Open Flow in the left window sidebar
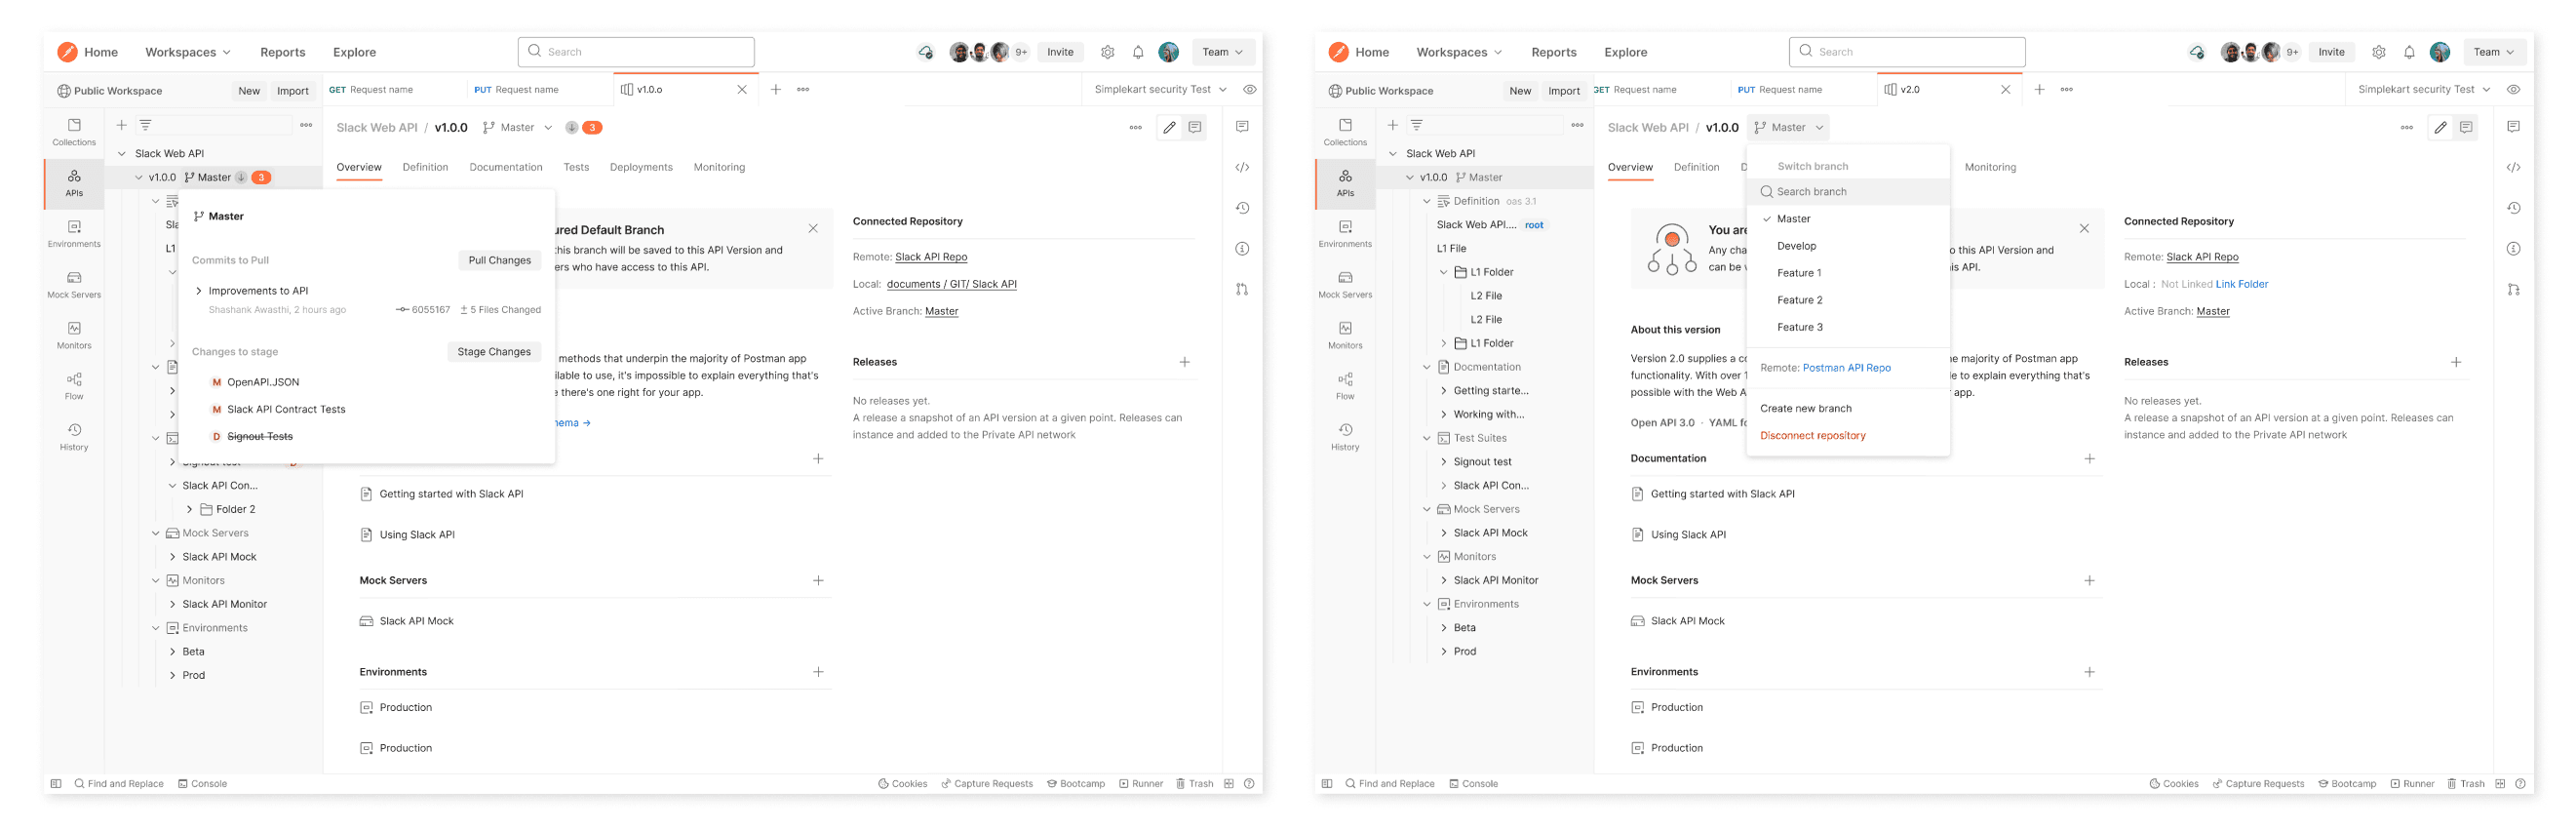This screenshot has width=2576, height=831. [74, 386]
